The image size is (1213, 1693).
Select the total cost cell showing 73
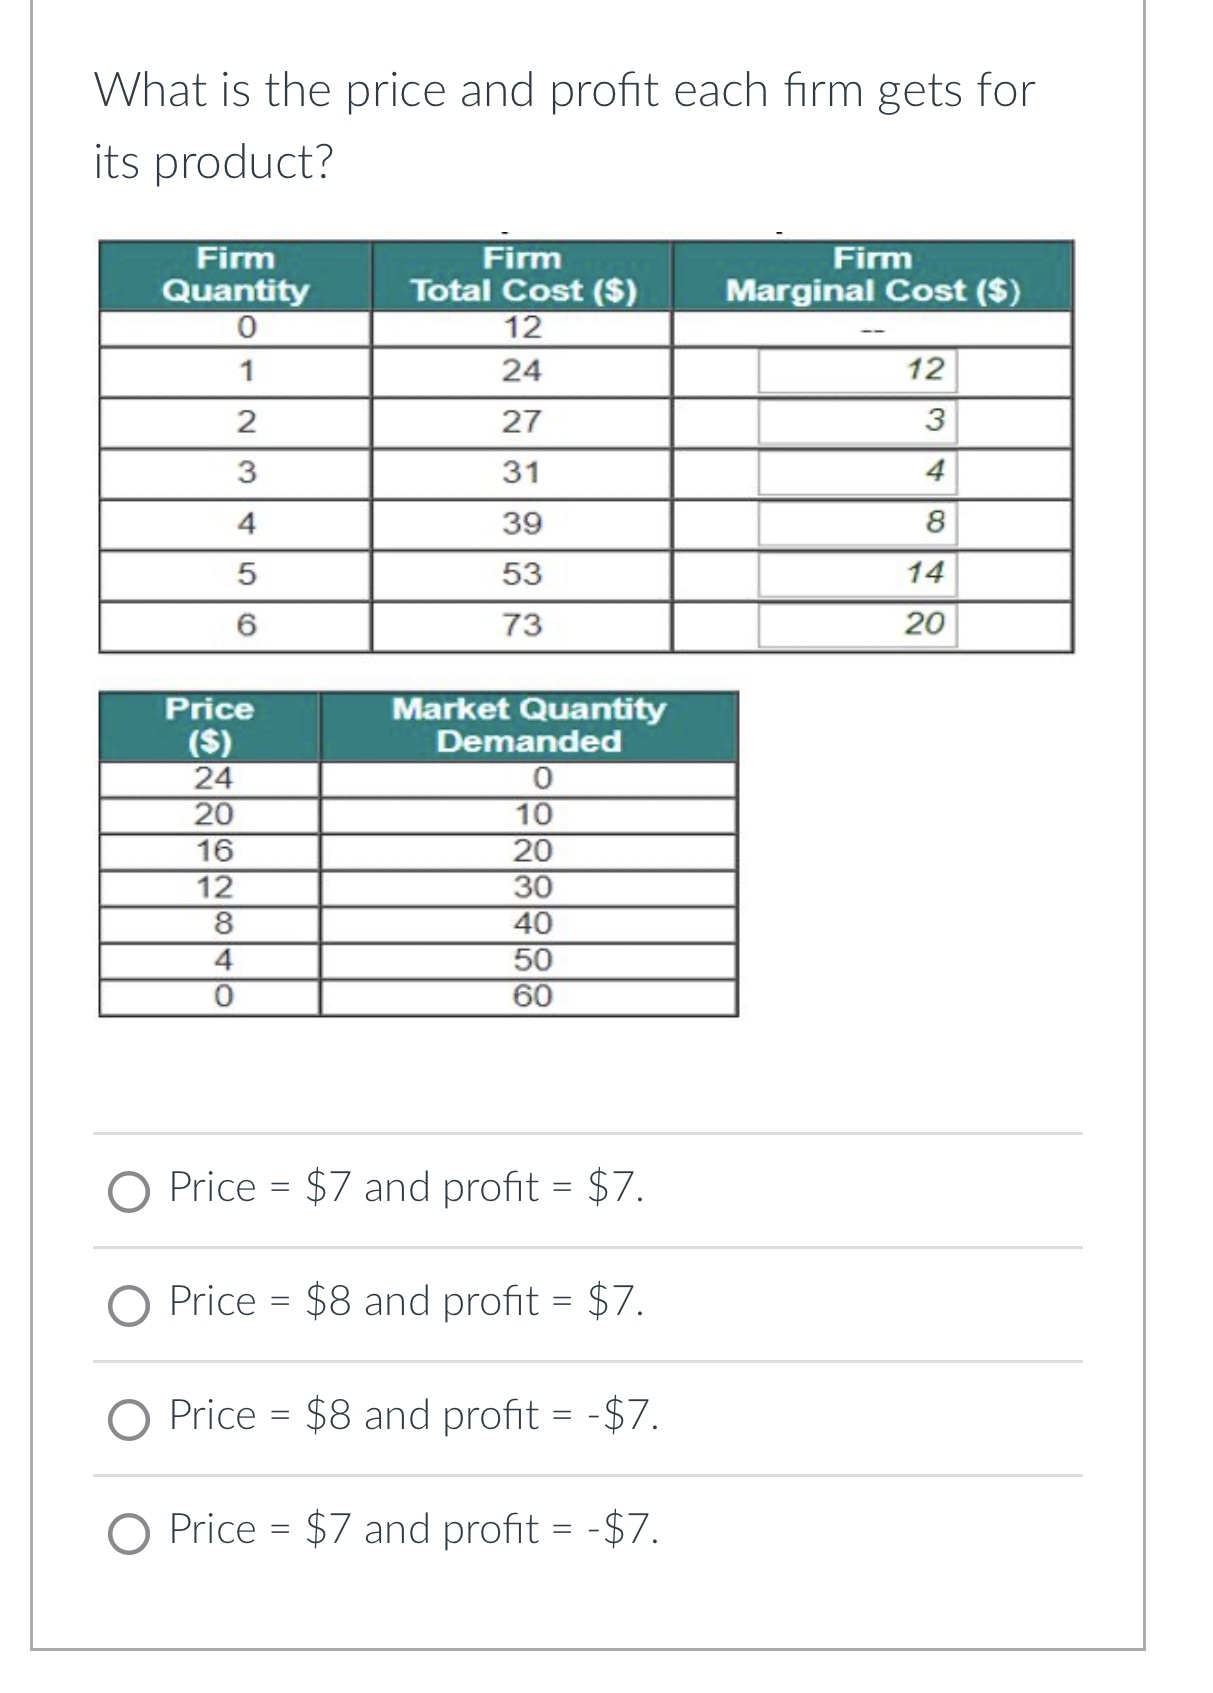coord(523,623)
